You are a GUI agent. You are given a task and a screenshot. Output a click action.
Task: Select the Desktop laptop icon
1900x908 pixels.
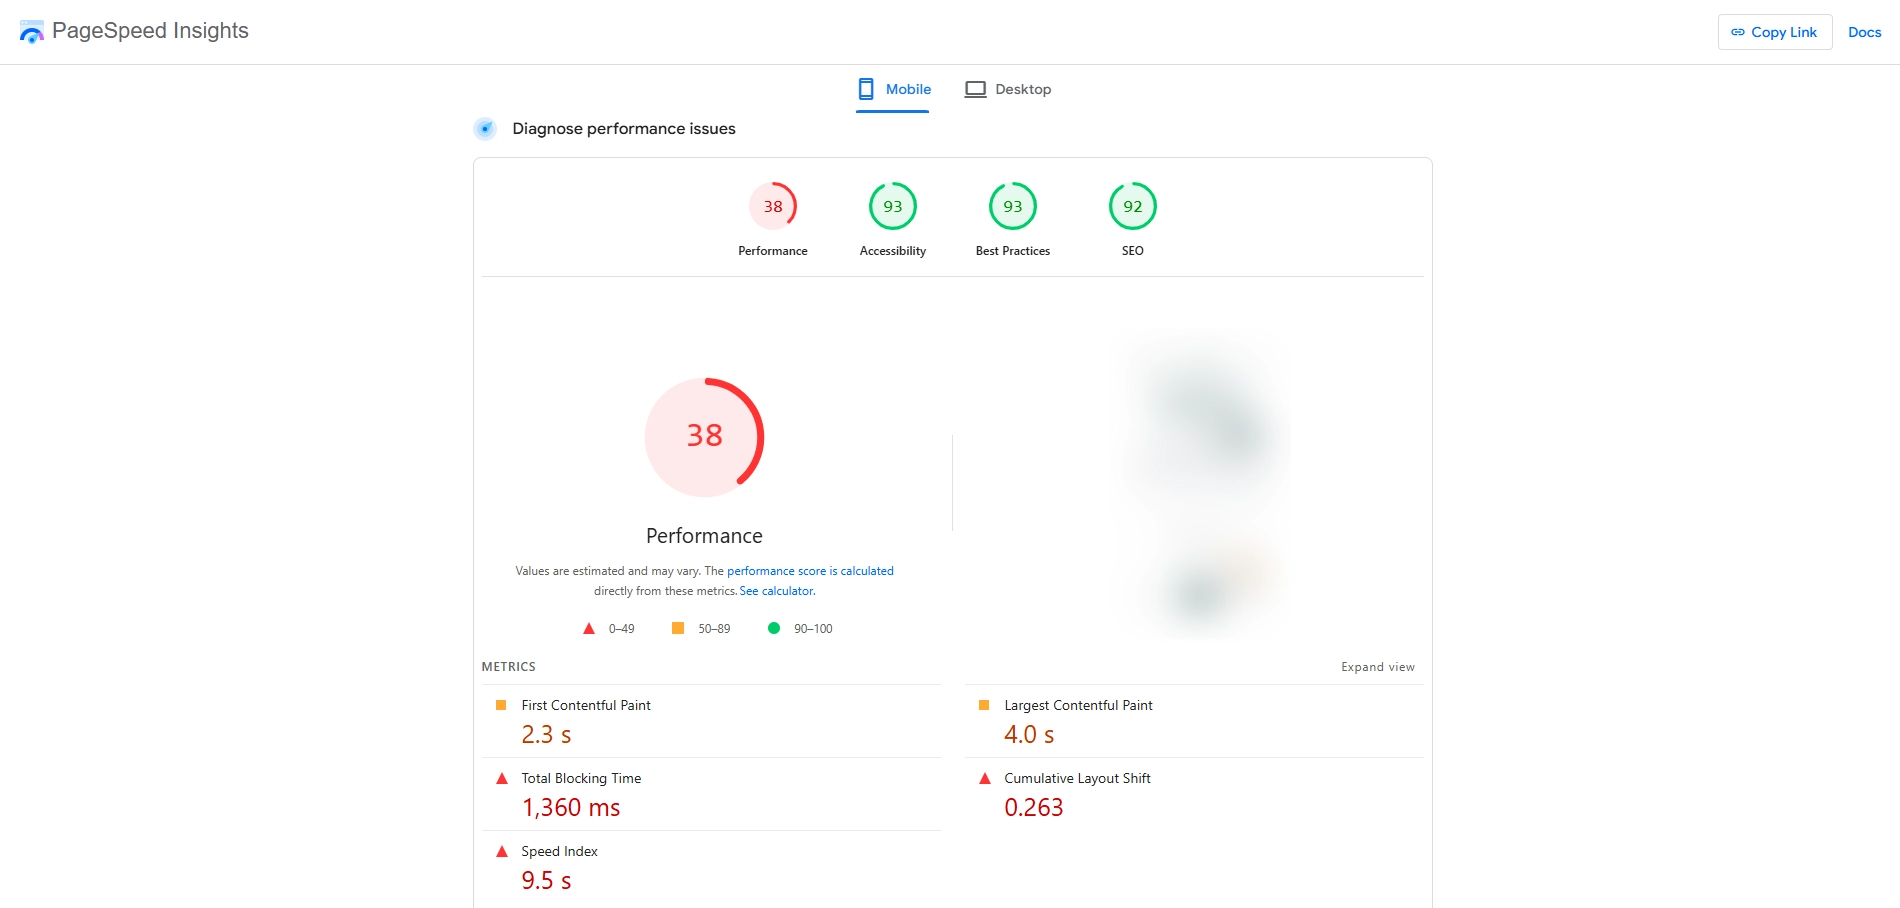coord(975,89)
